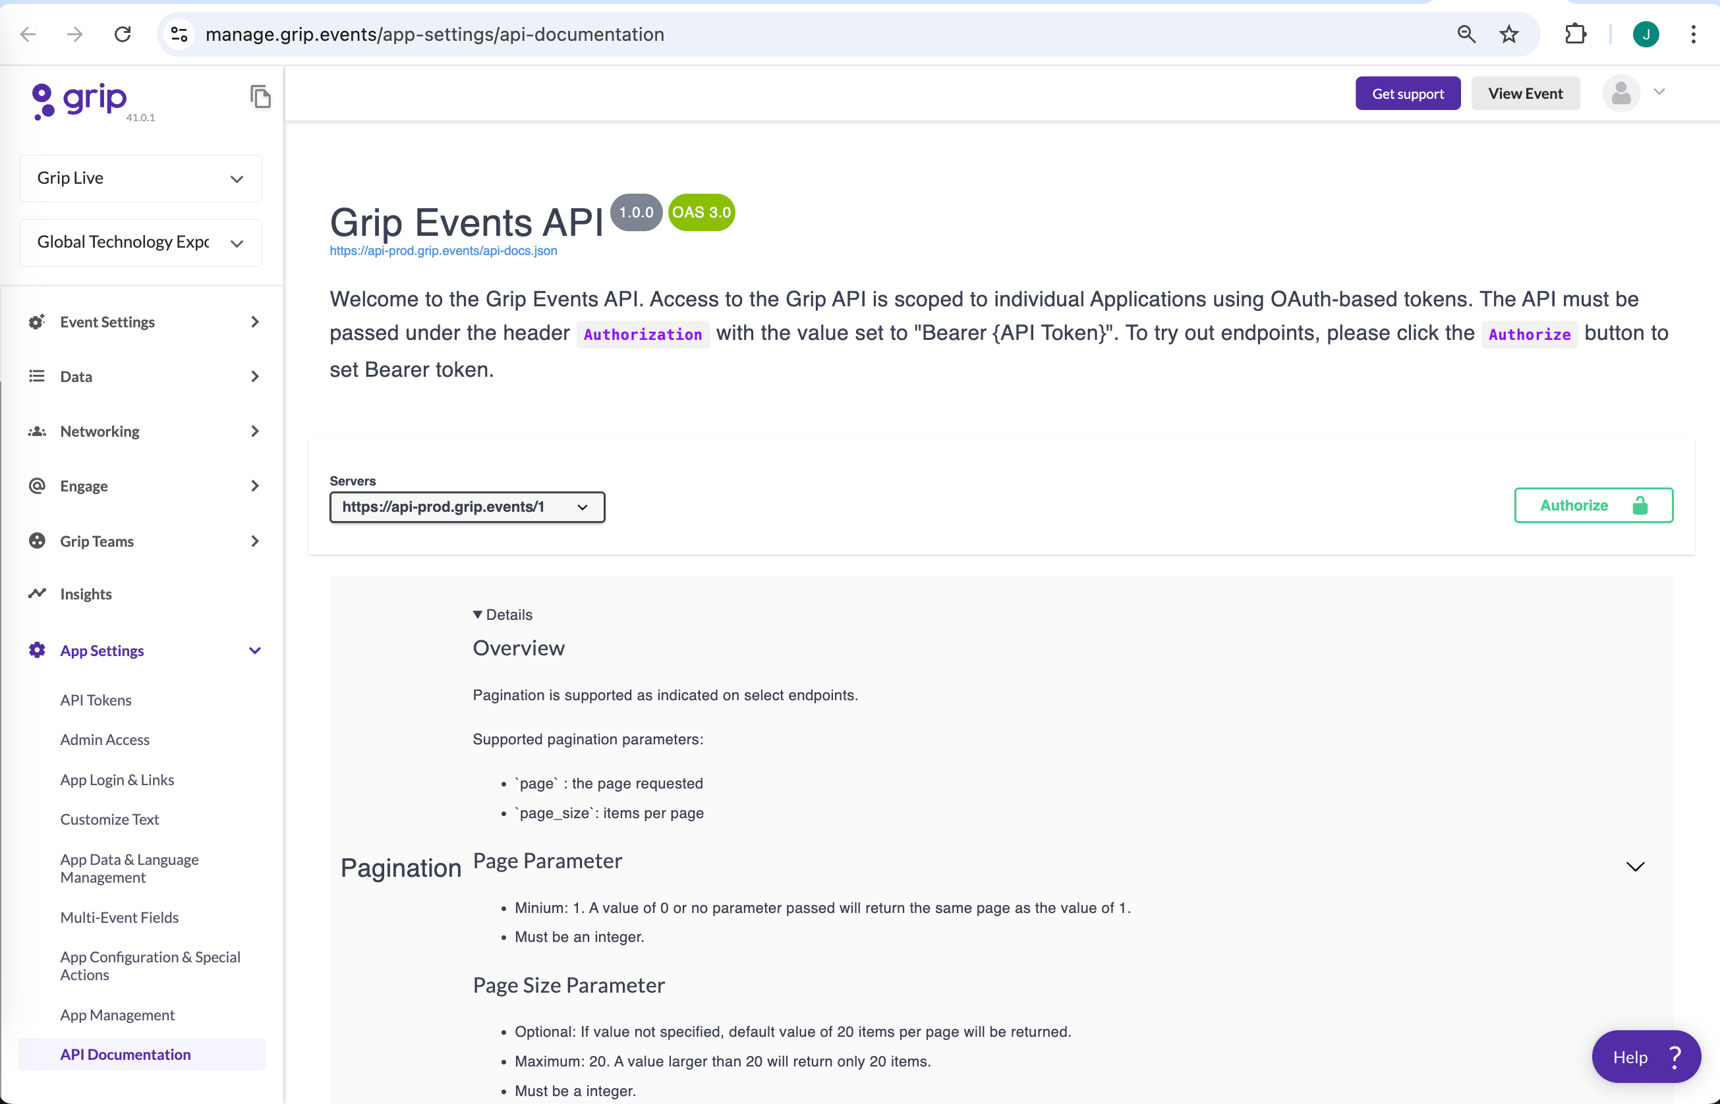Click the bookmark star in the address bar
The width and height of the screenshot is (1720, 1104).
coord(1509,33)
